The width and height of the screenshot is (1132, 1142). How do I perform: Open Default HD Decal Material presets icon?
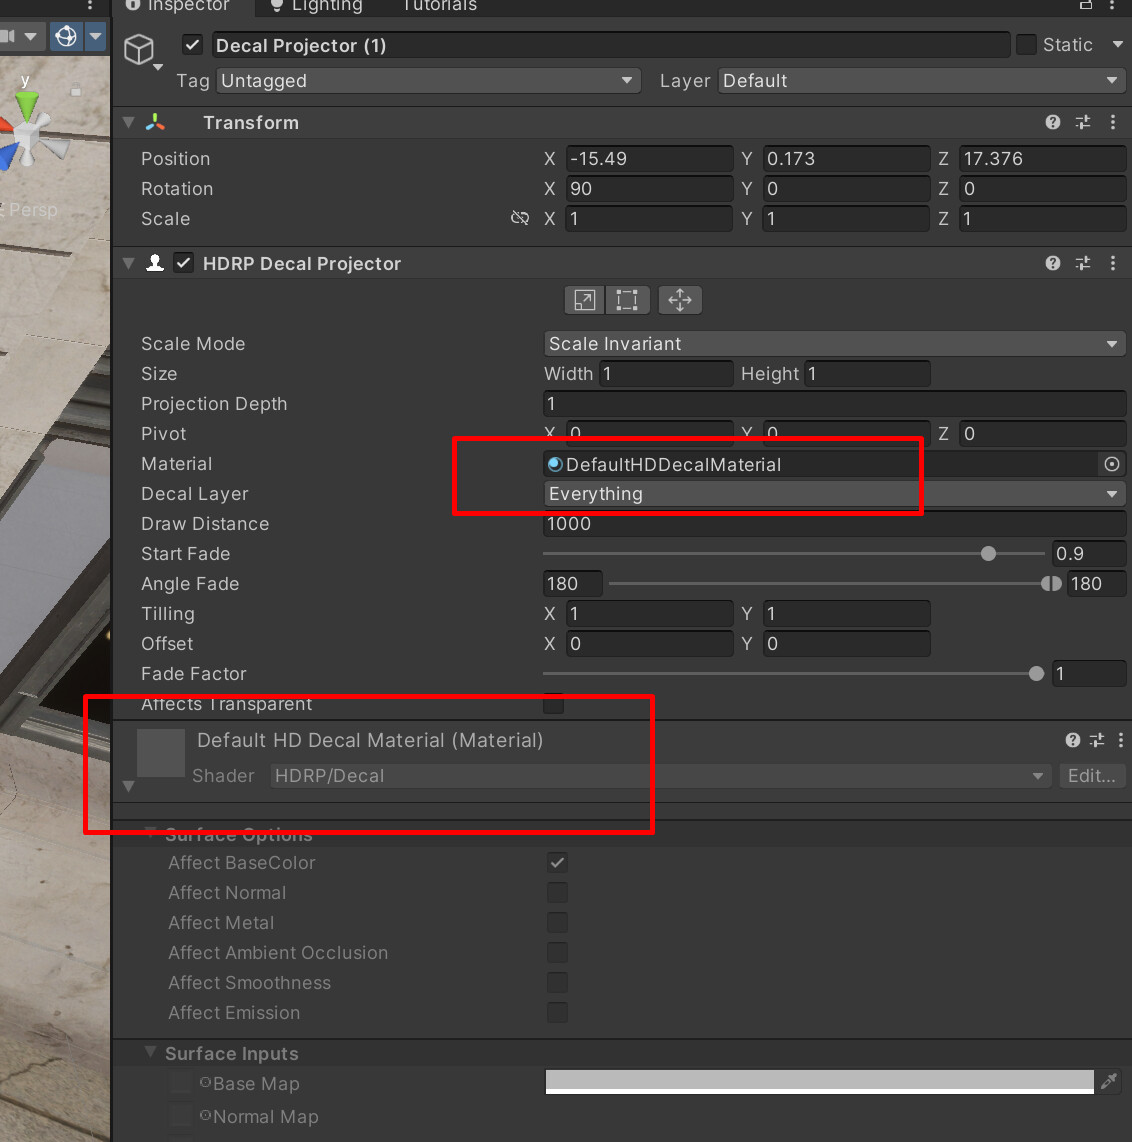tap(1097, 740)
